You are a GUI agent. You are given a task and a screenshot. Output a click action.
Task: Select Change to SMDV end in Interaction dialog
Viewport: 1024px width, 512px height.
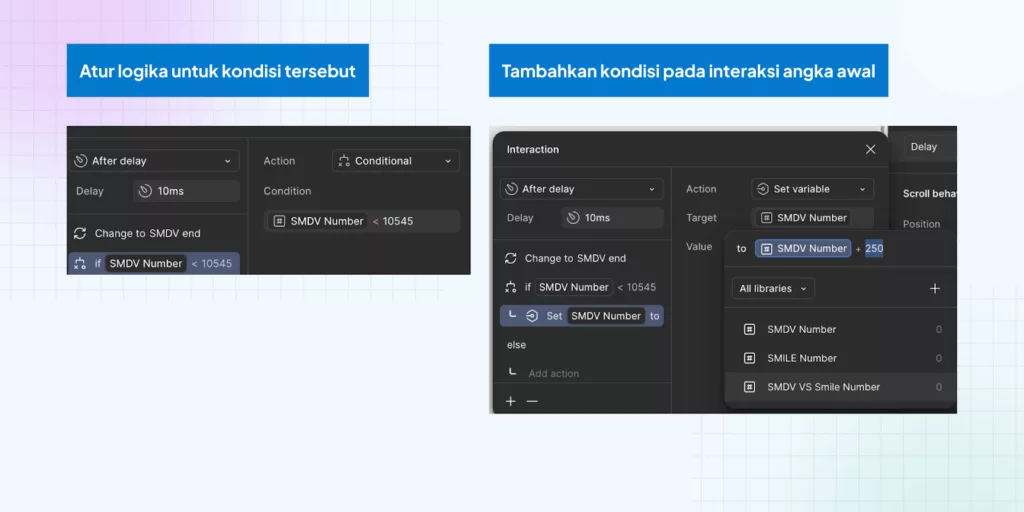[x=575, y=258]
